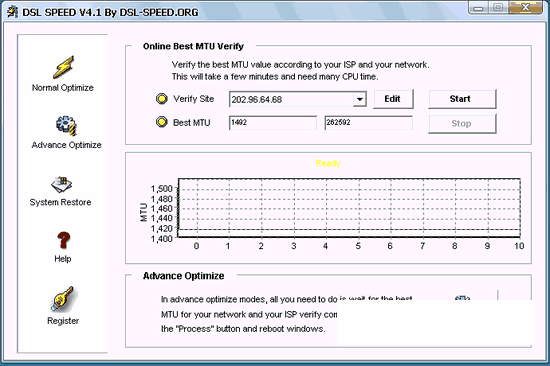Click the Stop button
The width and height of the screenshot is (550, 366).
tap(462, 124)
